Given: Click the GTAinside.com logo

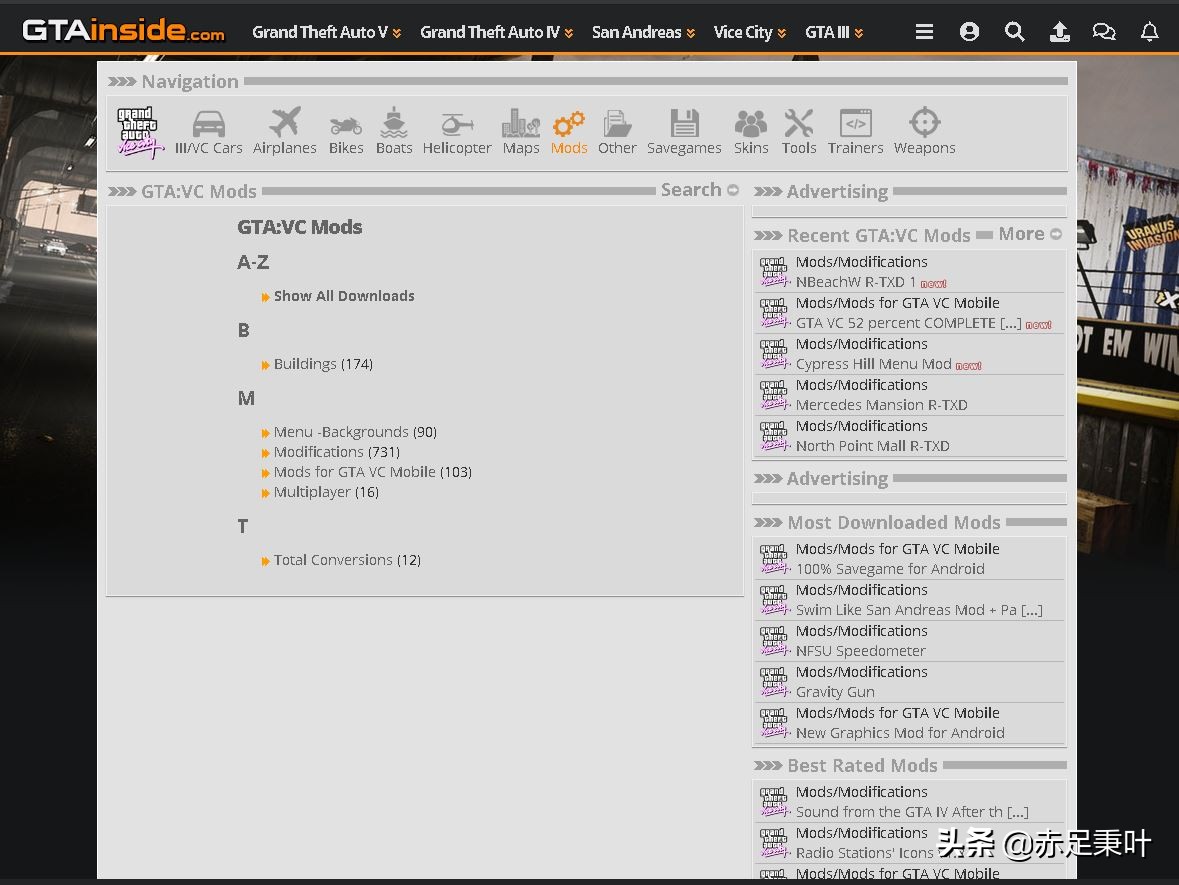Looking at the screenshot, I should 124,31.
